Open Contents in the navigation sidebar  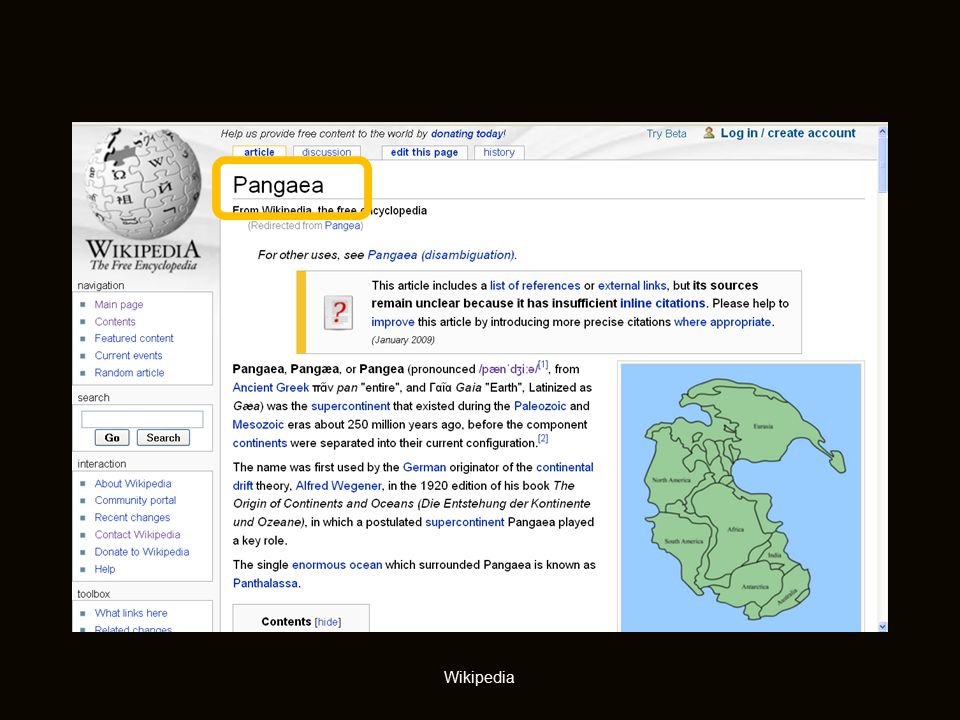point(115,321)
